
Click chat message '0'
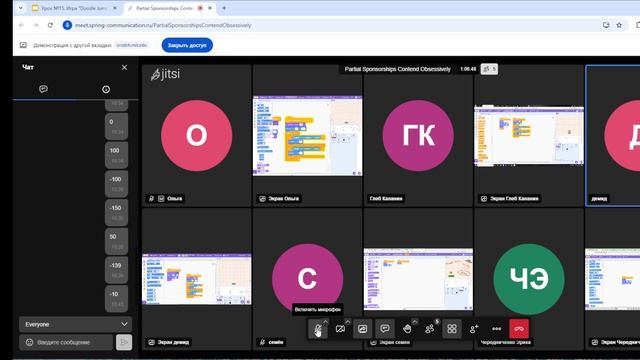[116, 127]
